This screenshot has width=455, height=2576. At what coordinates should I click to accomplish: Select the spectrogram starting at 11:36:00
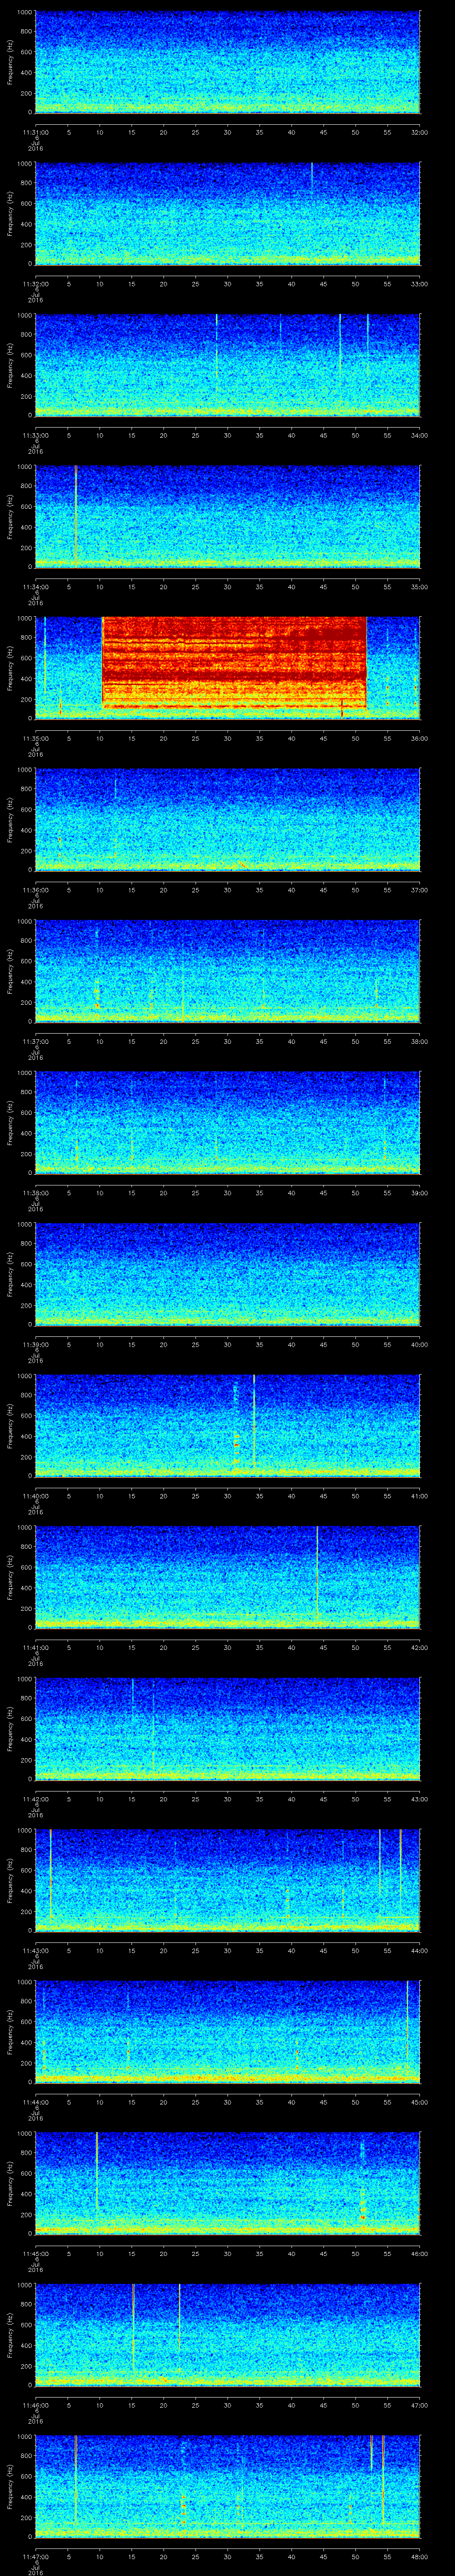coord(227,819)
